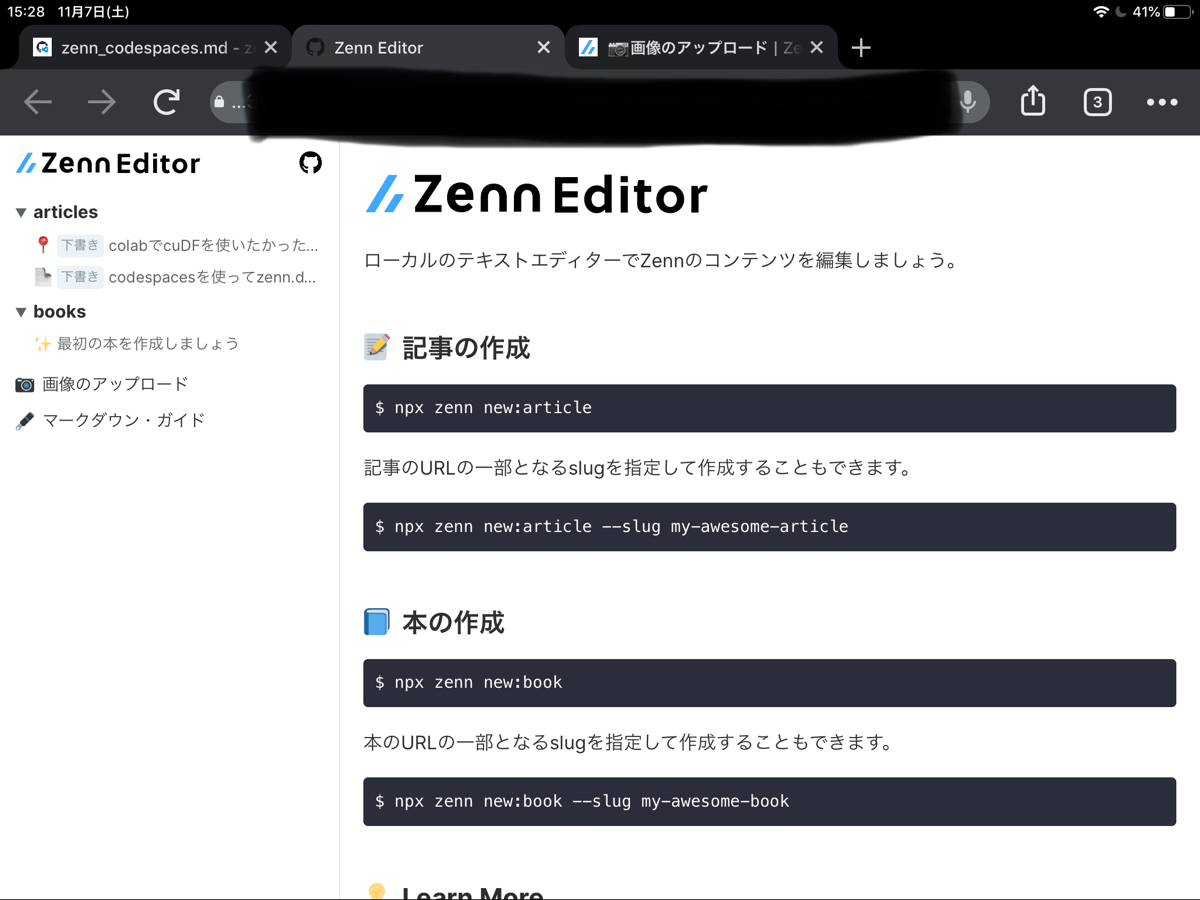The height and width of the screenshot is (900, 1200).
Task: Click the page emoji of the codespaces article
Action: click(43, 277)
